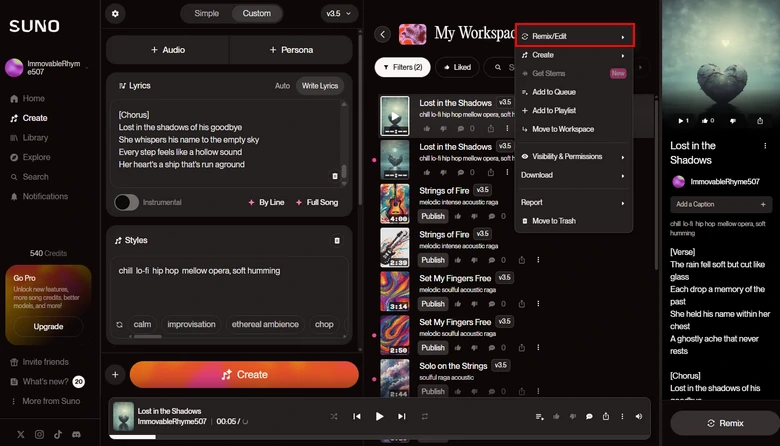Open three-dot menu beside the Lost in the Shadows title
The image size is (780, 446).
tap(765, 146)
